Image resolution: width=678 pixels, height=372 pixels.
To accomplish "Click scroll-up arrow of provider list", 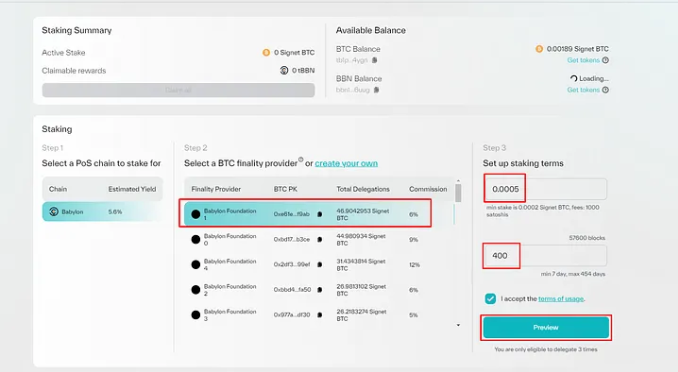I will click(458, 181).
